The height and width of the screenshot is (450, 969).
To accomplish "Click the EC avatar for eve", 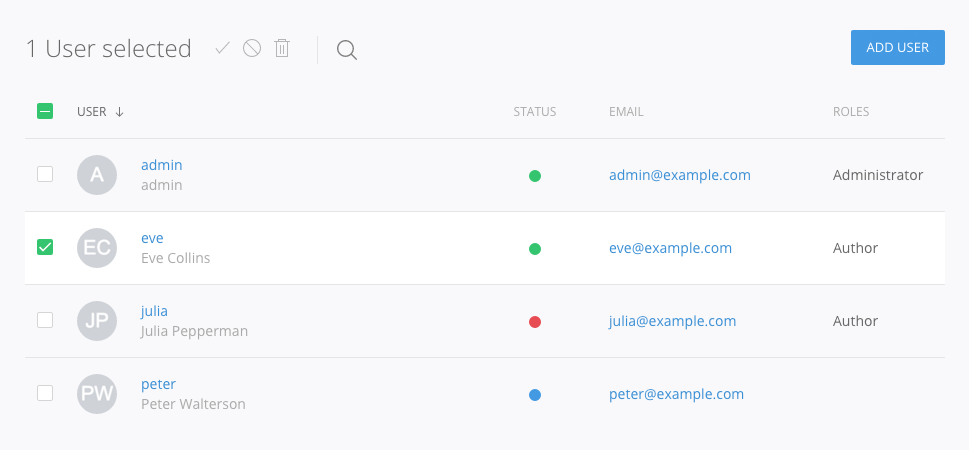I will click(97, 248).
